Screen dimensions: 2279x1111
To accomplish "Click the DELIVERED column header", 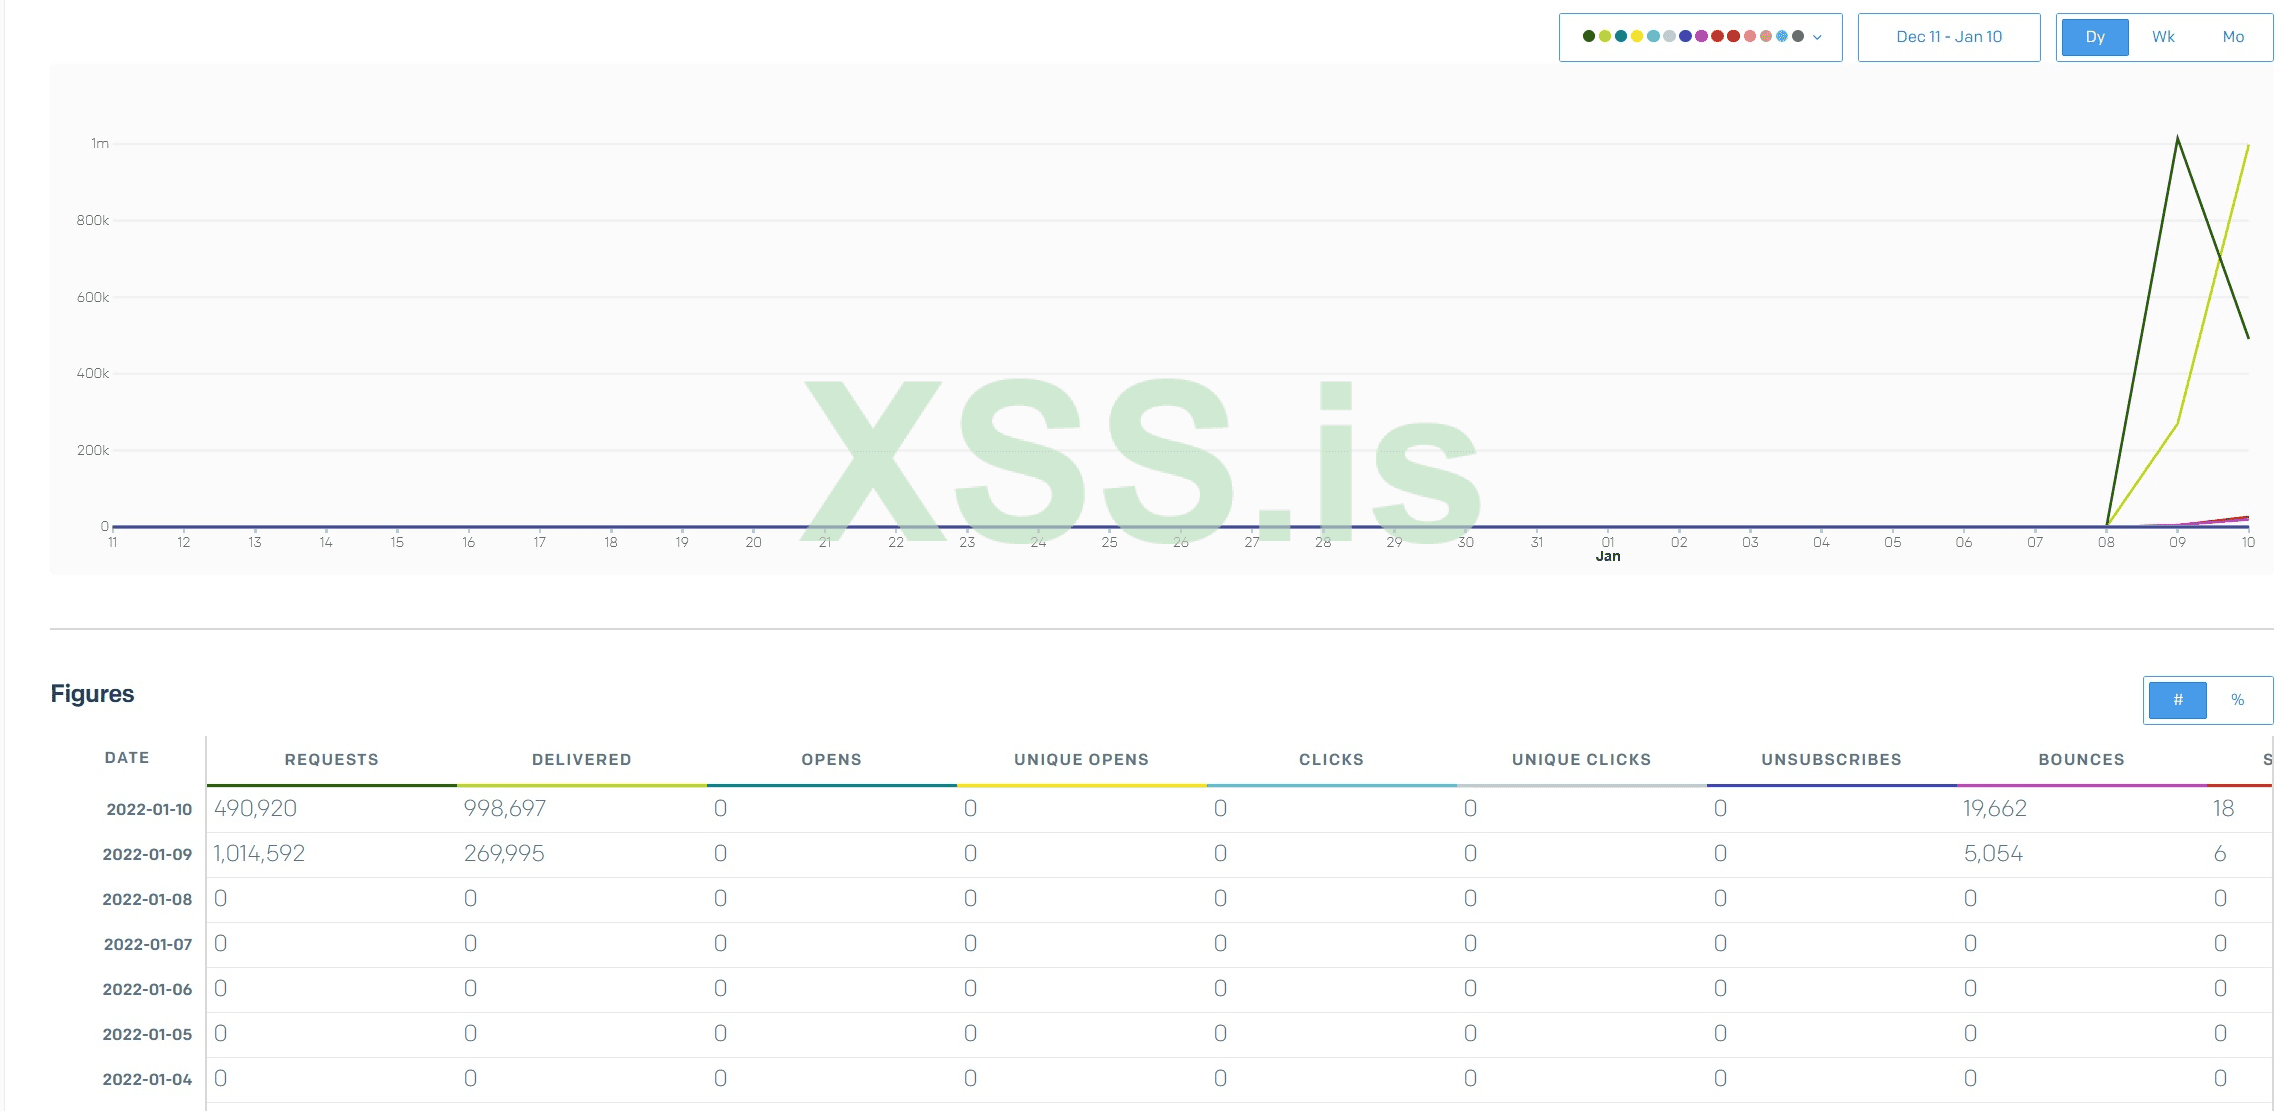I will [581, 760].
